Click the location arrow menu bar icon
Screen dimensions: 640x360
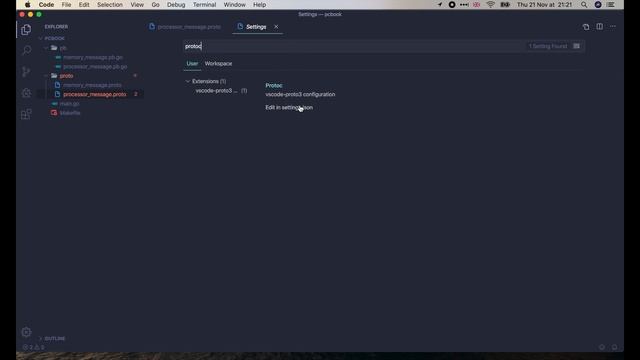click(440, 5)
